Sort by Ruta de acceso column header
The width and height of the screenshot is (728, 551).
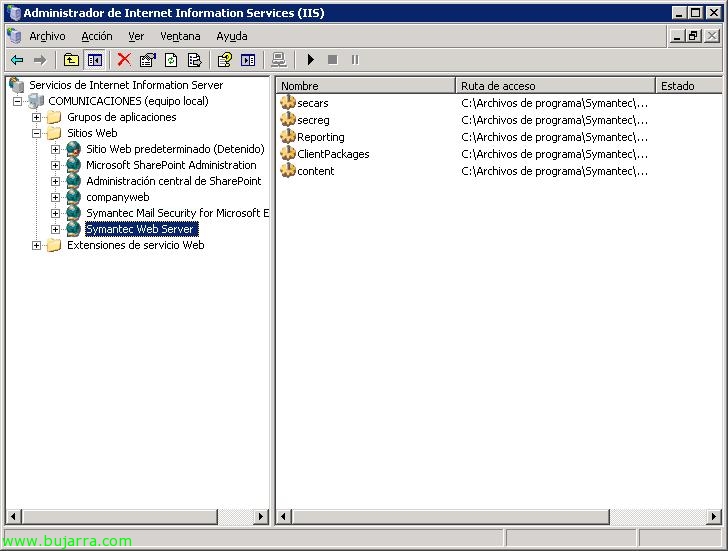pyautogui.click(x=555, y=86)
